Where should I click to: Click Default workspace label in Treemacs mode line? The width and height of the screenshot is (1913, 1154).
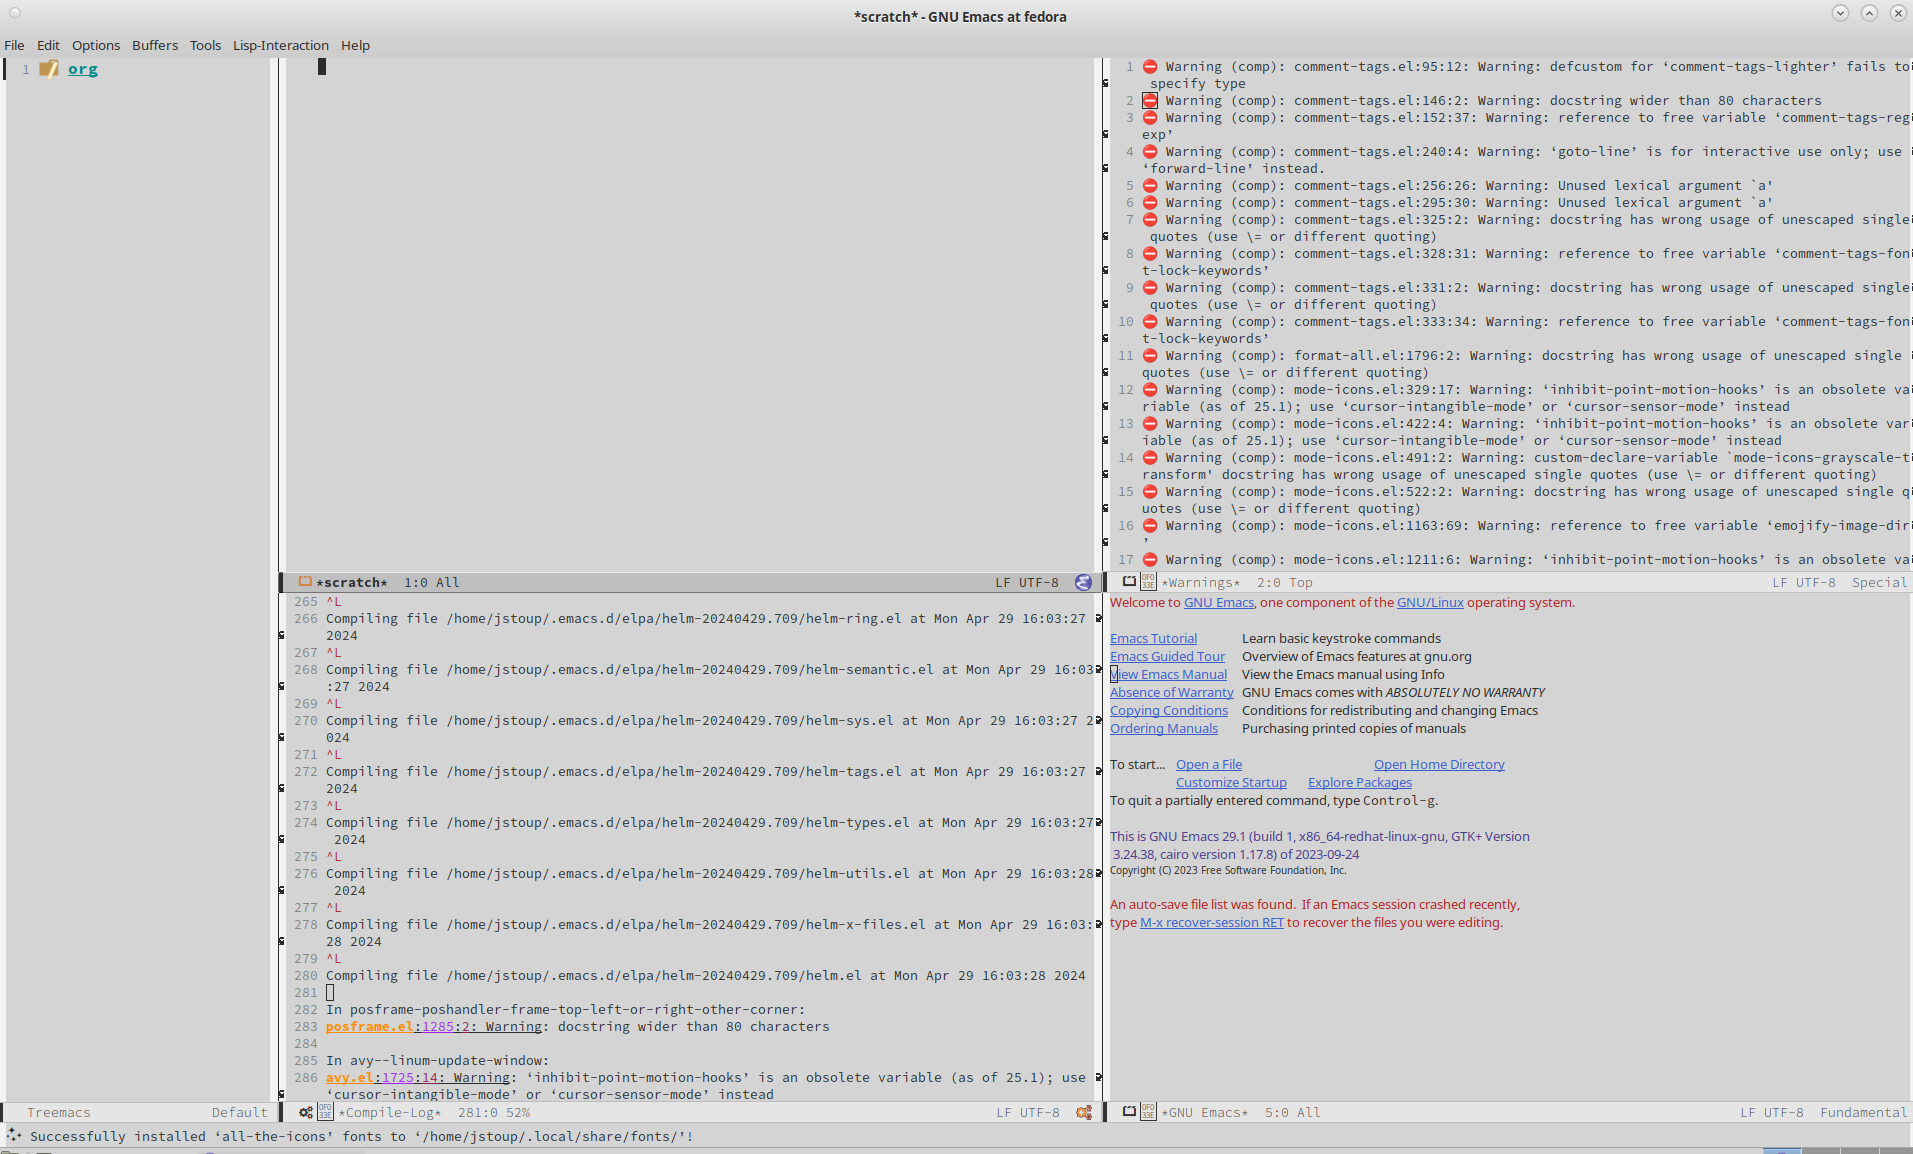(x=239, y=1112)
